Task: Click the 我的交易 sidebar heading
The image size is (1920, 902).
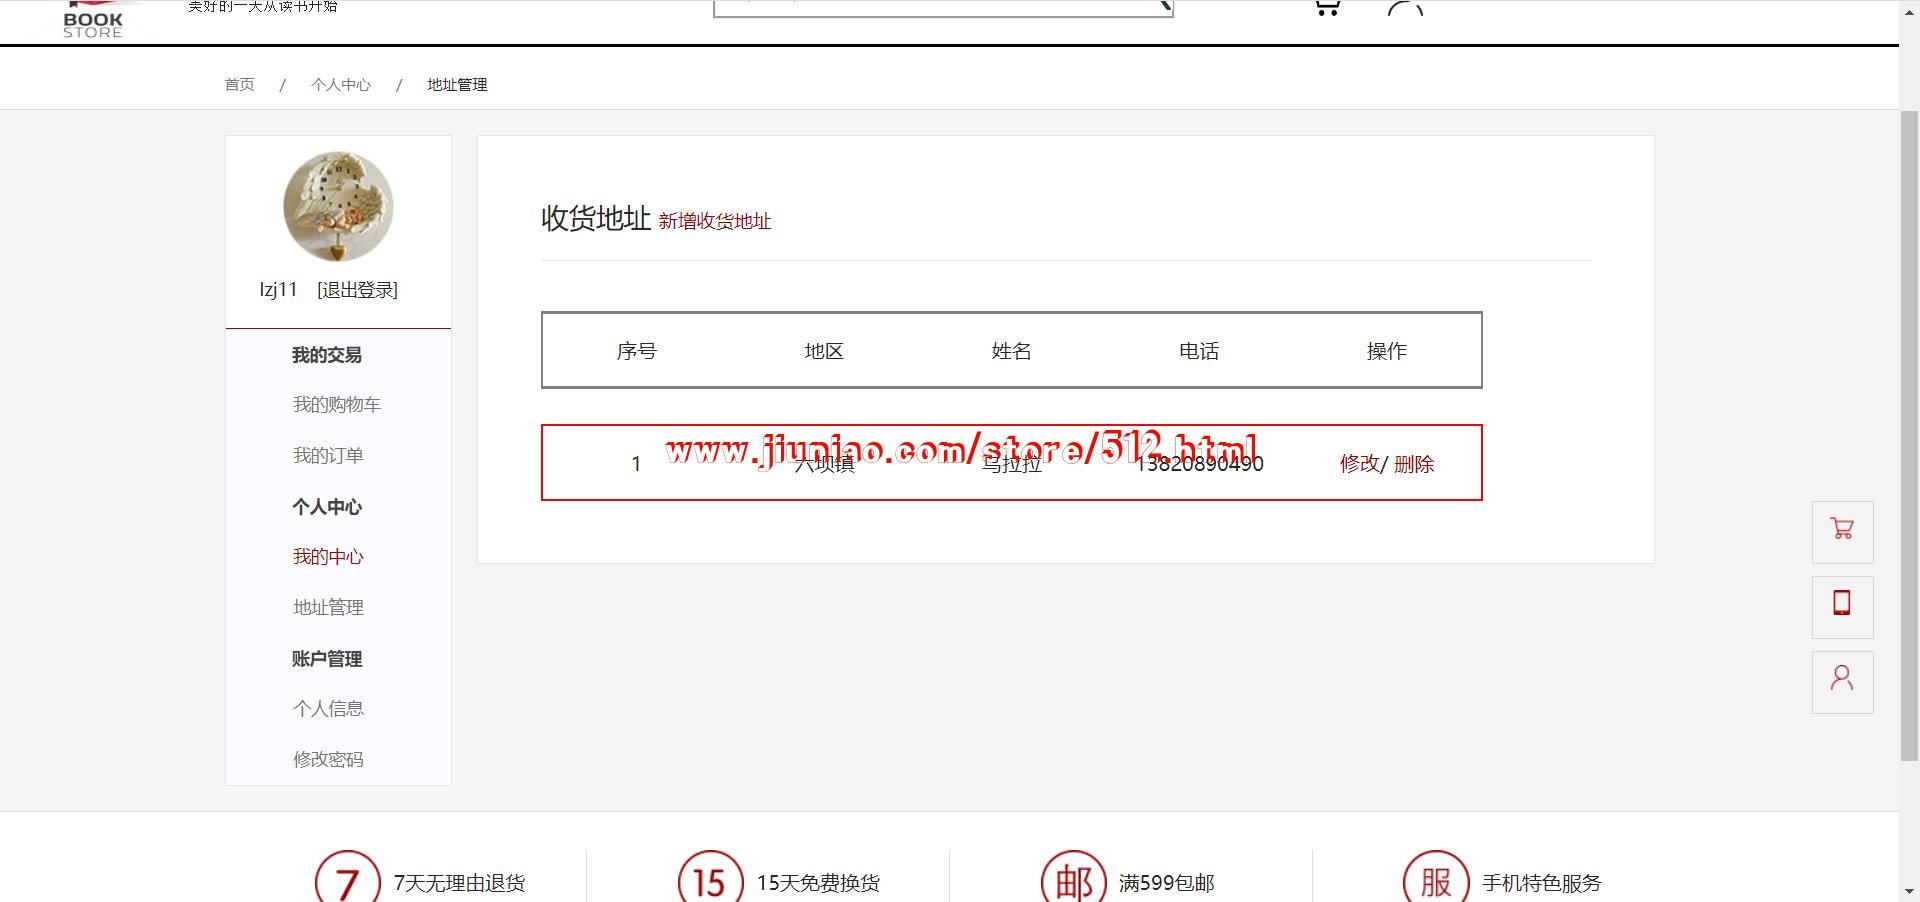Action: (x=327, y=355)
